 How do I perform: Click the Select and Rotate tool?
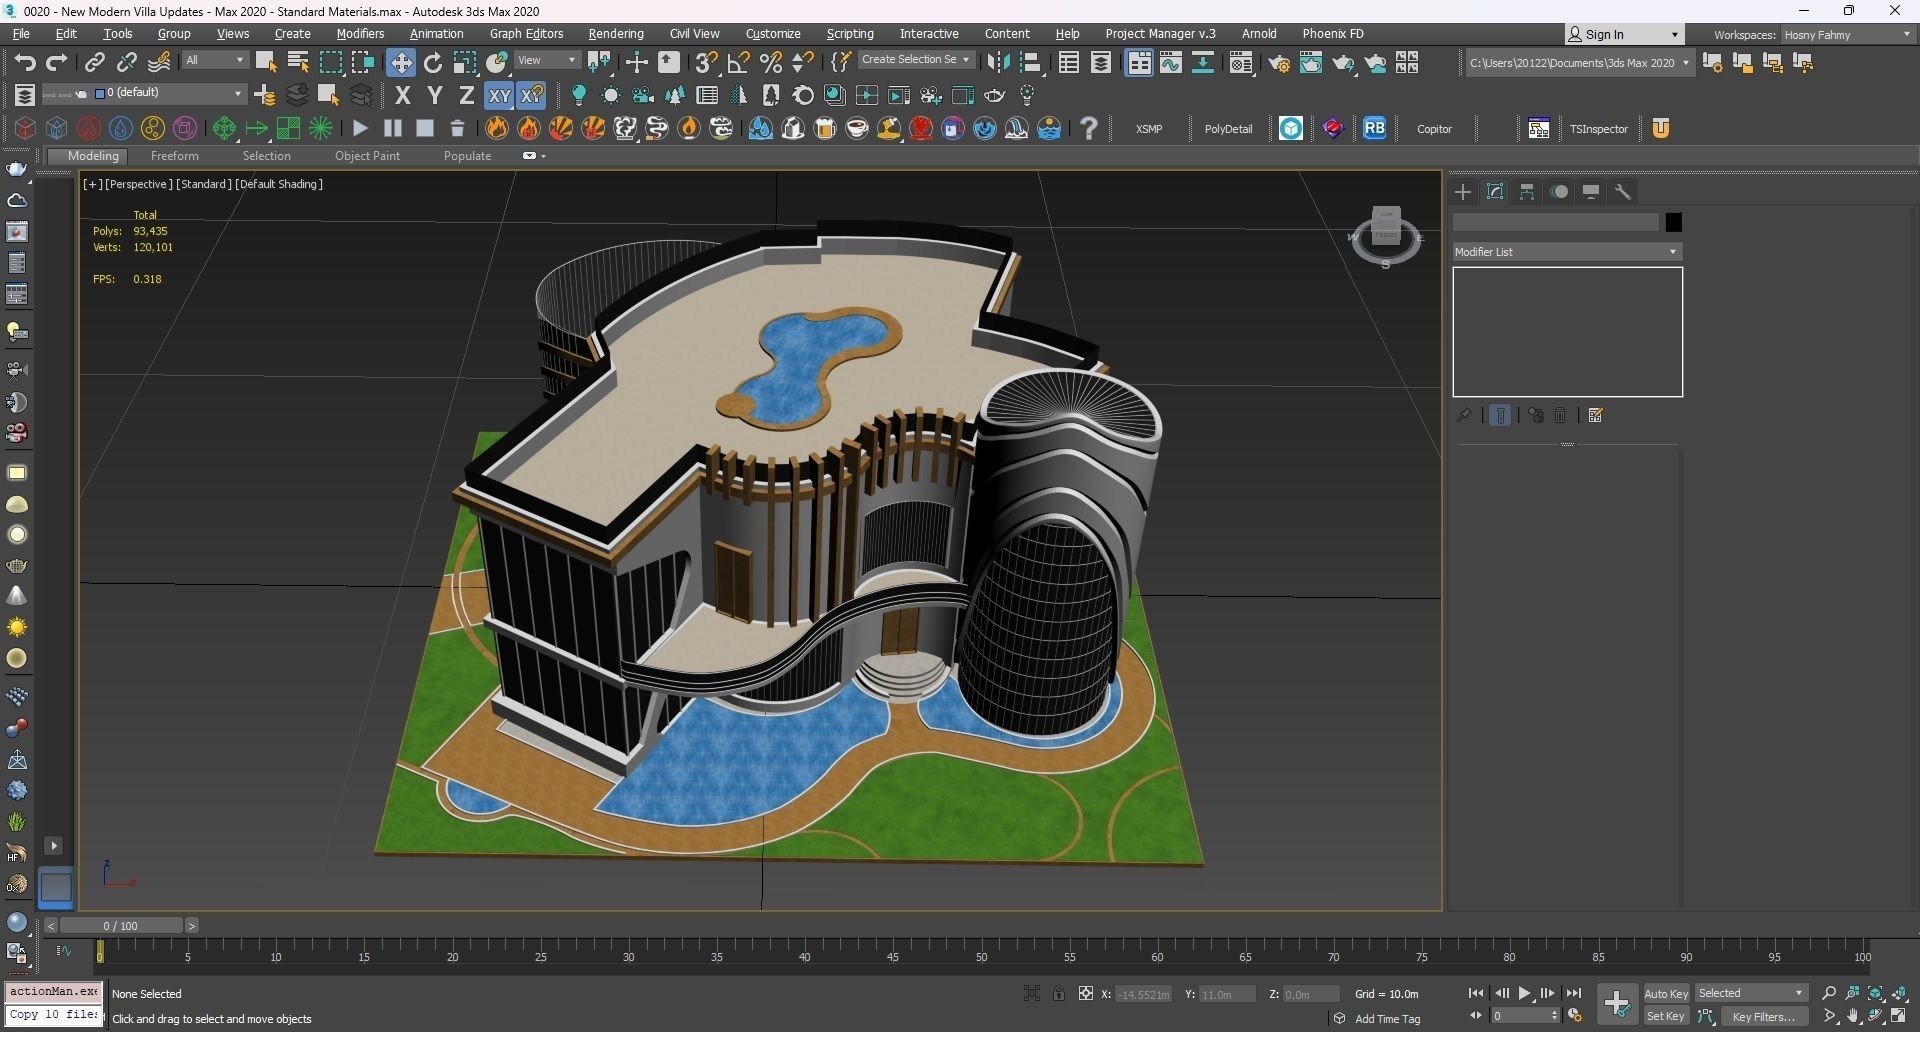click(432, 63)
